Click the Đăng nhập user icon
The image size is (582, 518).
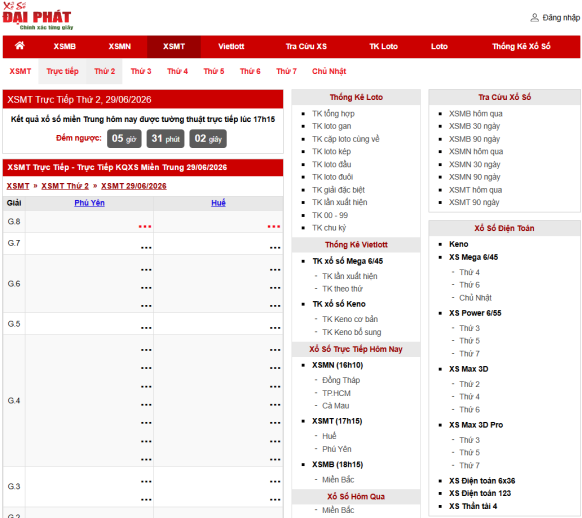coord(534,17)
